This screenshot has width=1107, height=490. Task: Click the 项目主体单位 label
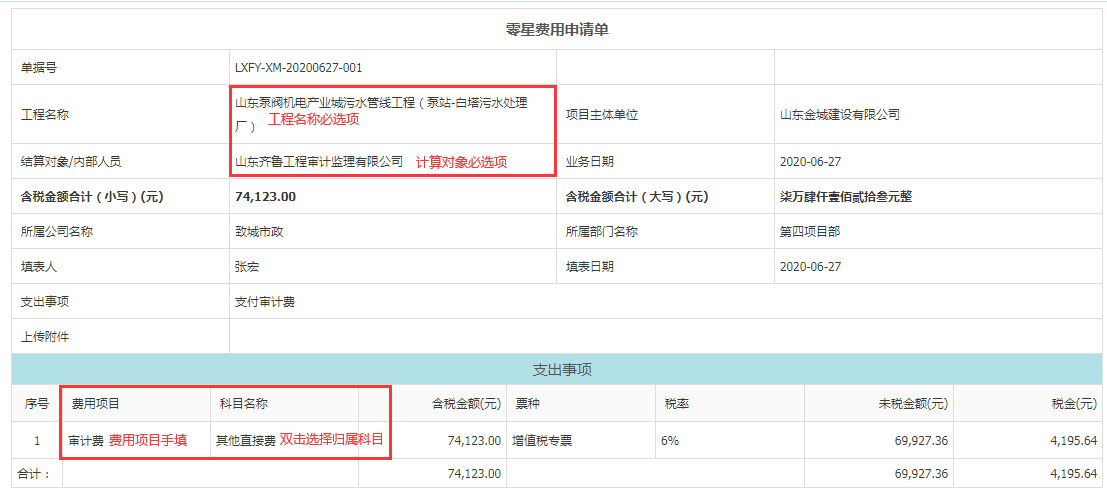pyautogui.click(x=602, y=114)
